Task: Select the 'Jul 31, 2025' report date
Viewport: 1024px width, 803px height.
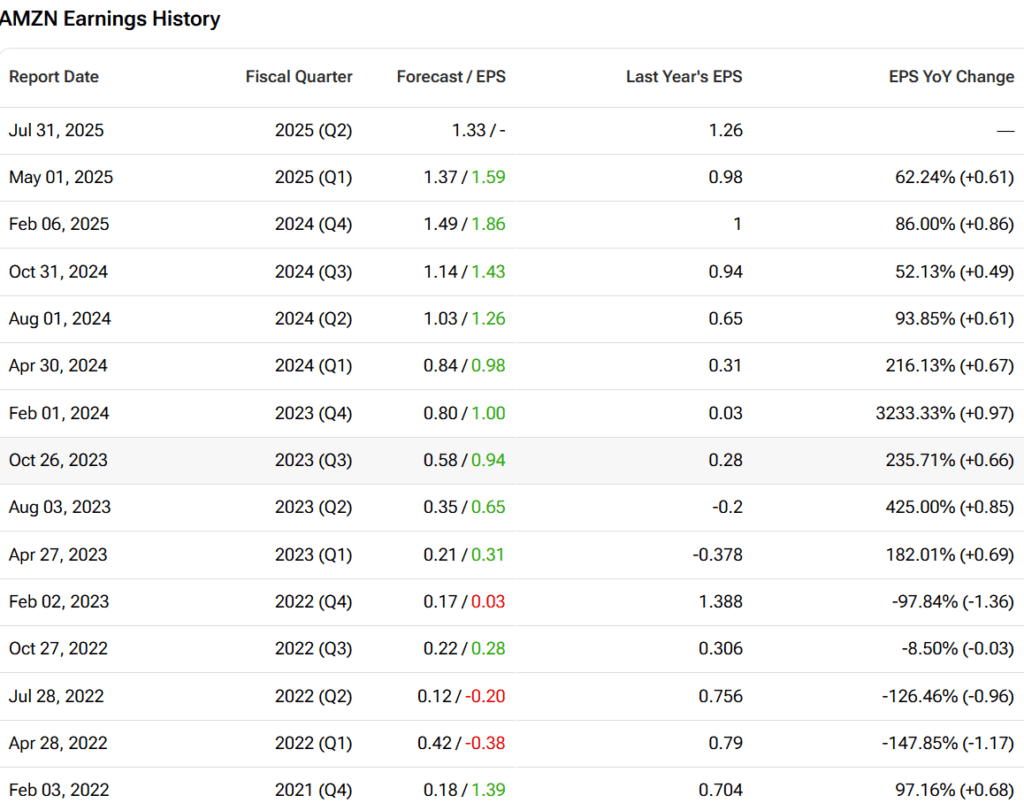Action: click(56, 131)
